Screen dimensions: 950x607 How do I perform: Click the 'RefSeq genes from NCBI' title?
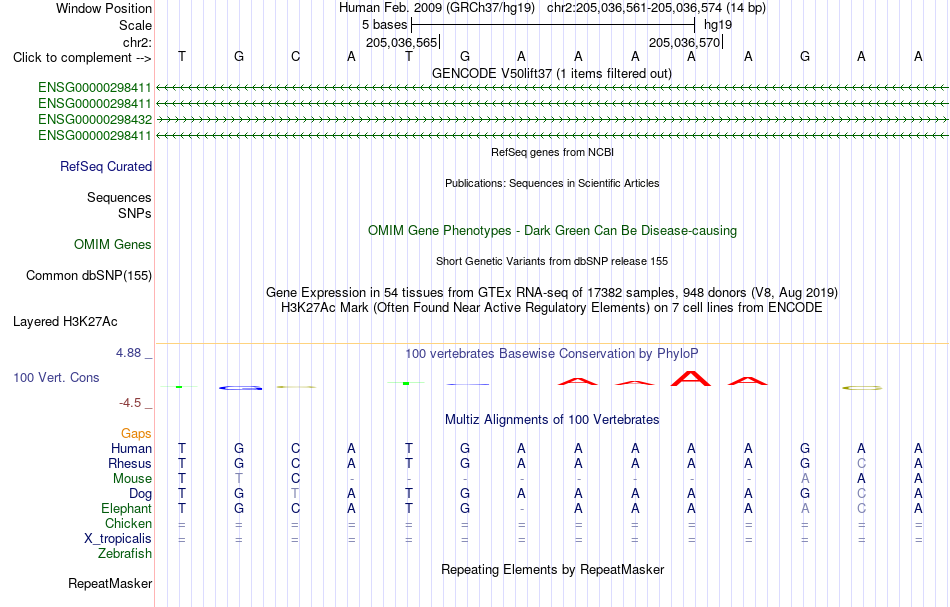coord(552,153)
